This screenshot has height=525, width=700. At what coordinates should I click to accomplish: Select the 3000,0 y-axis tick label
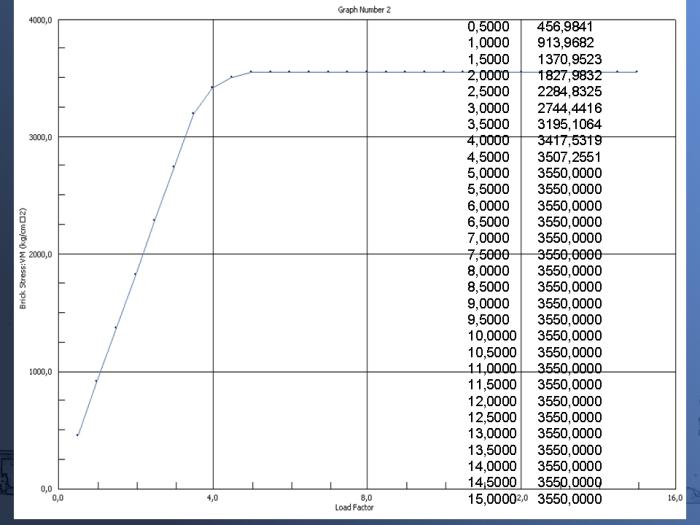[x=38, y=137]
